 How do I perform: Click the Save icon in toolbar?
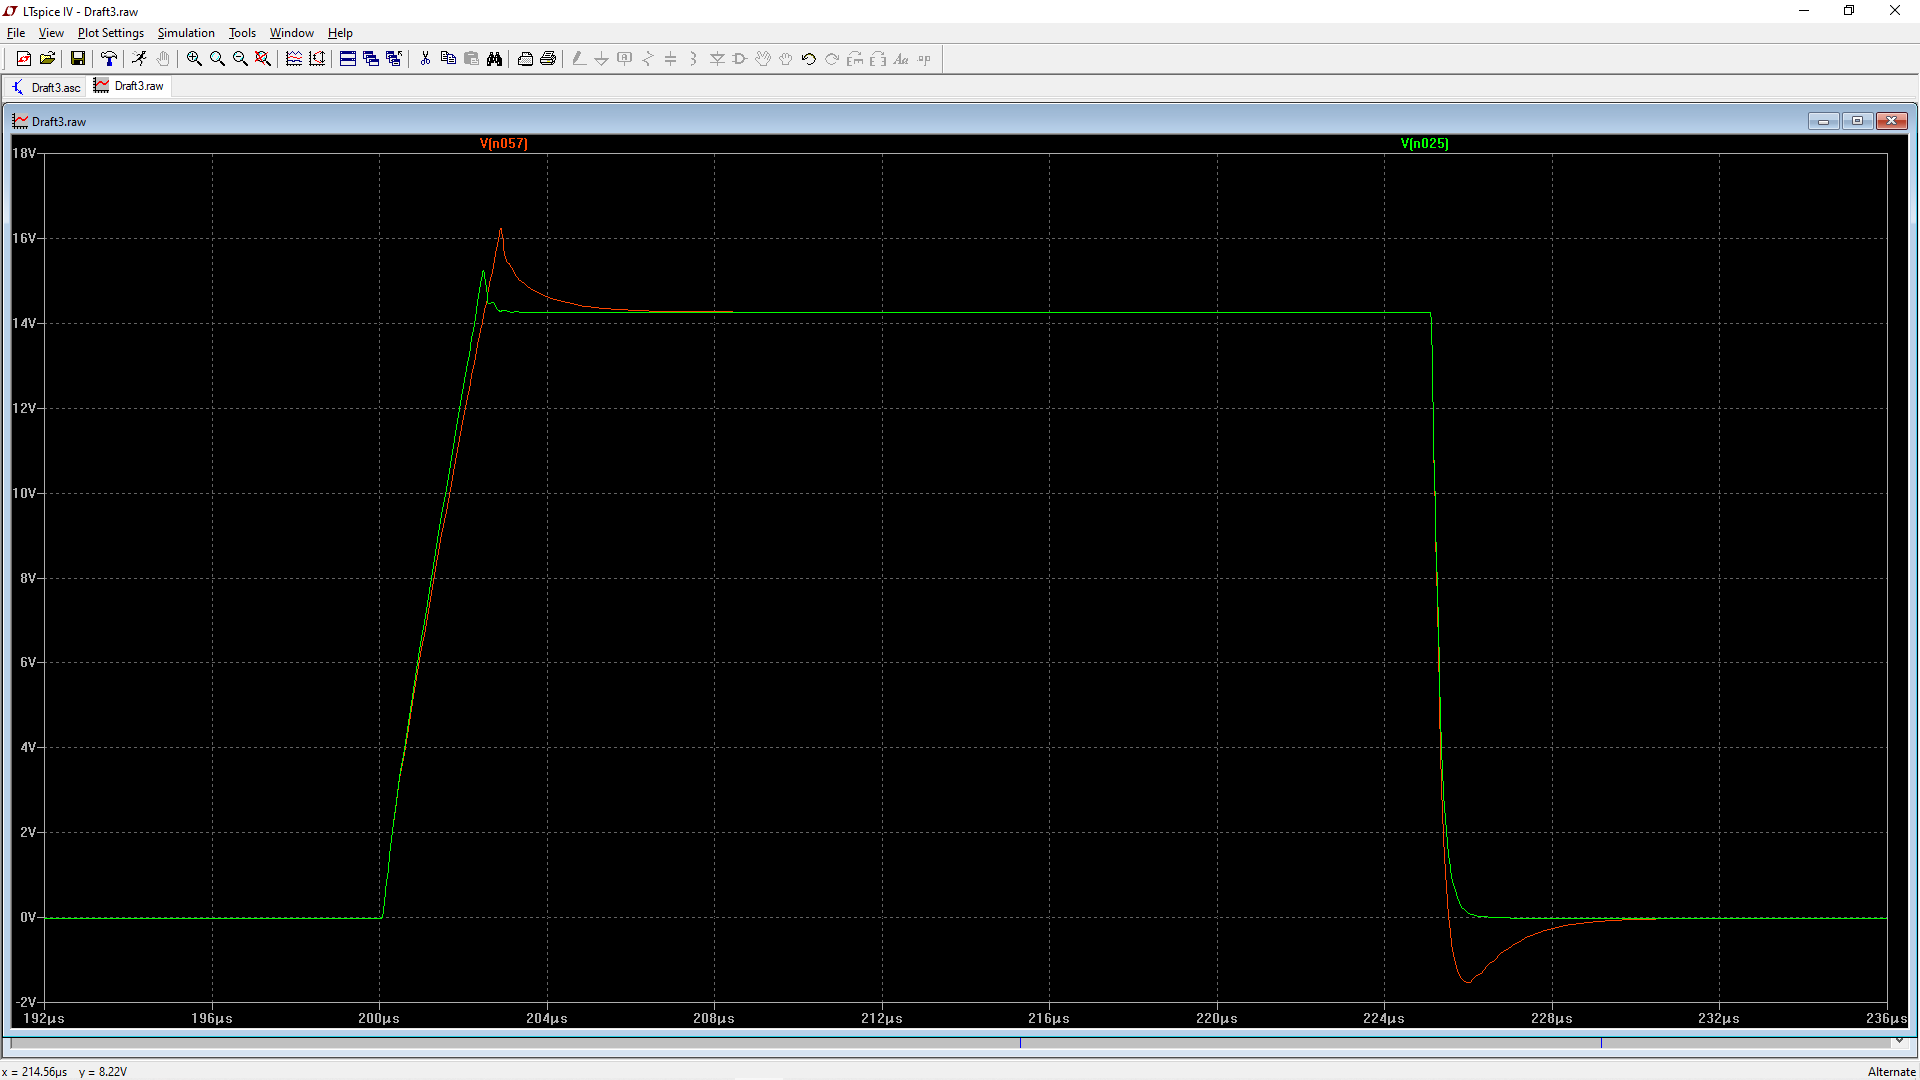[77, 59]
